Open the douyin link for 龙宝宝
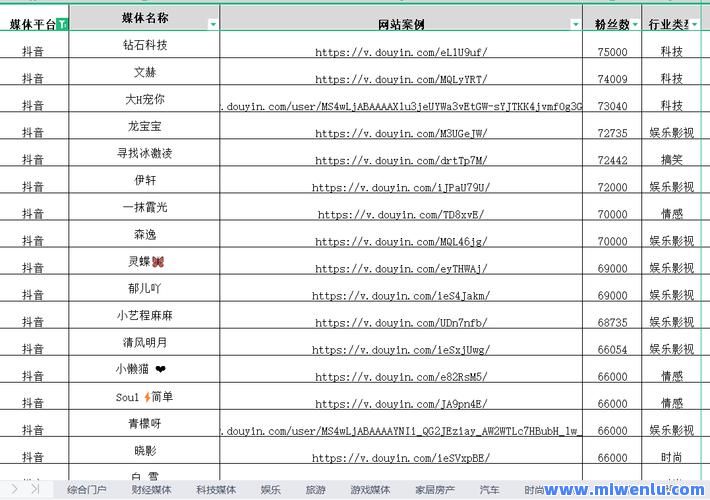 click(x=401, y=133)
